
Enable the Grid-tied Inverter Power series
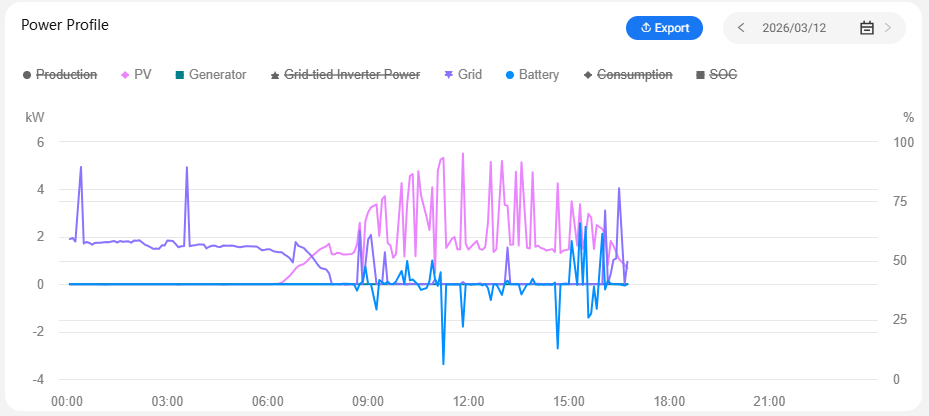pos(351,75)
